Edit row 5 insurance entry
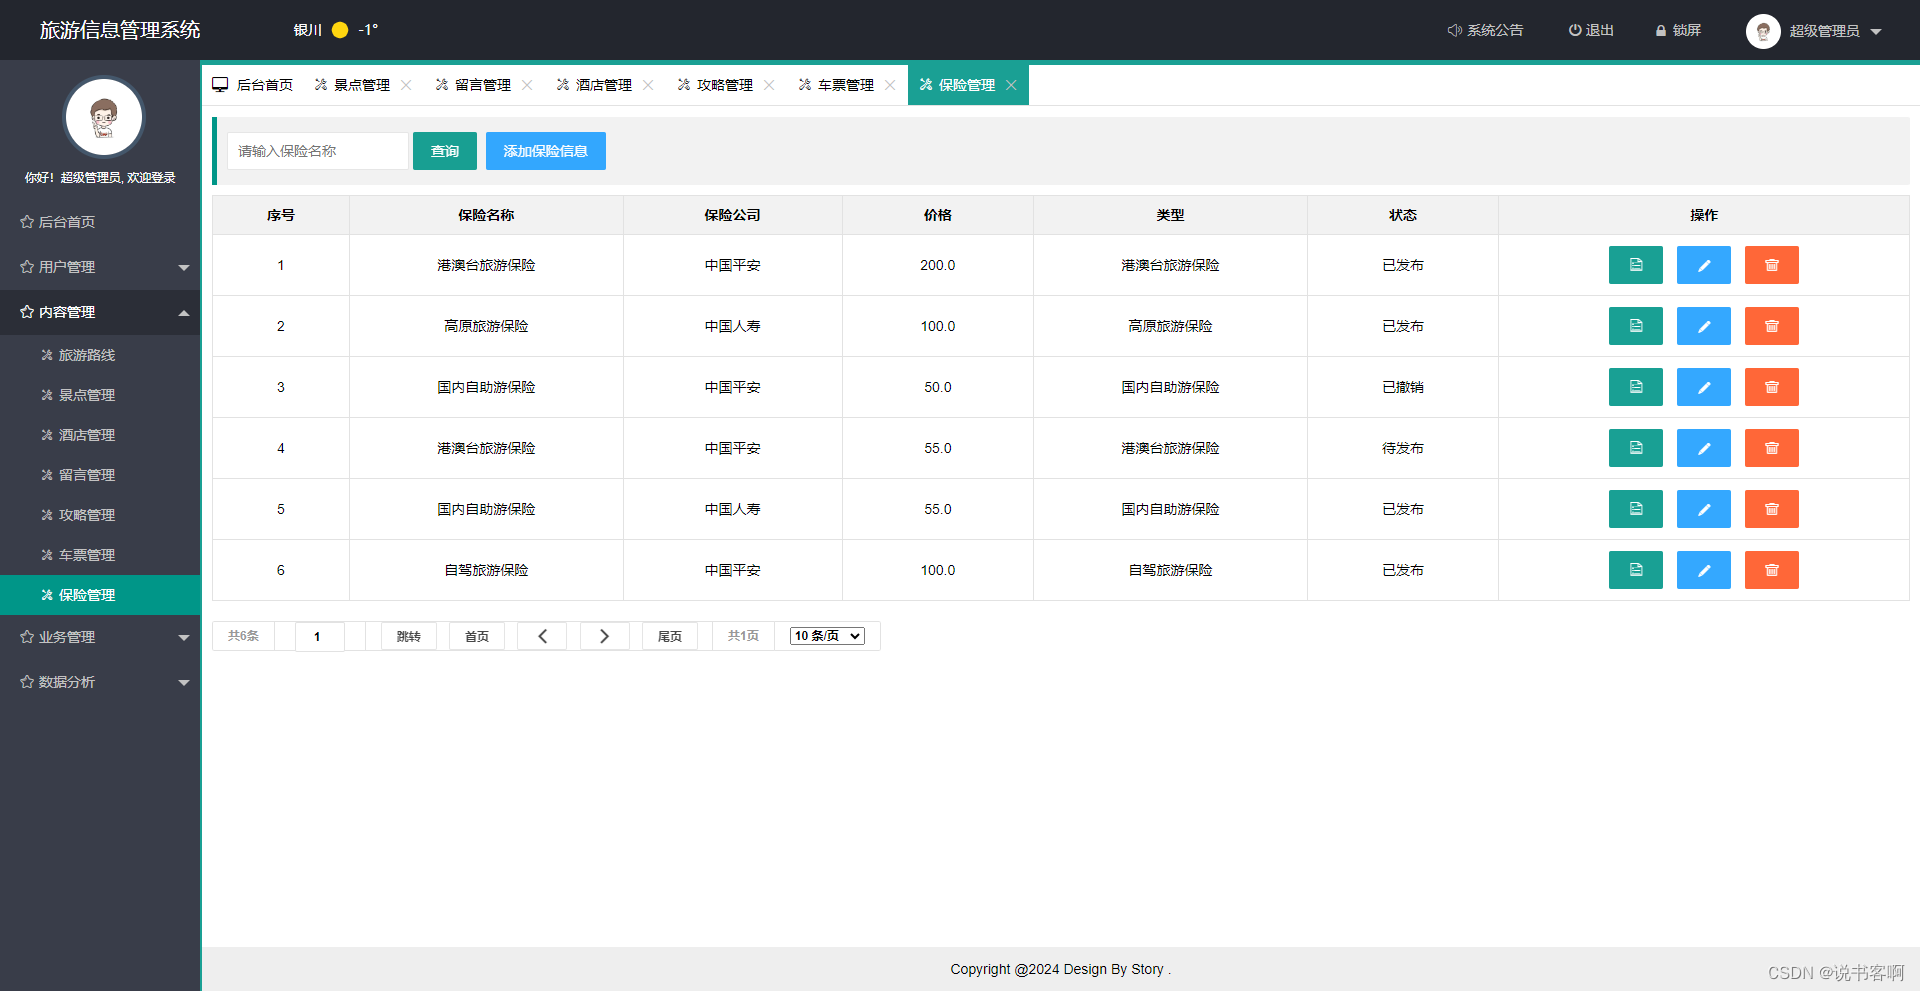Image resolution: width=1920 pixels, height=991 pixels. pyautogui.click(x=1703, y=509)
